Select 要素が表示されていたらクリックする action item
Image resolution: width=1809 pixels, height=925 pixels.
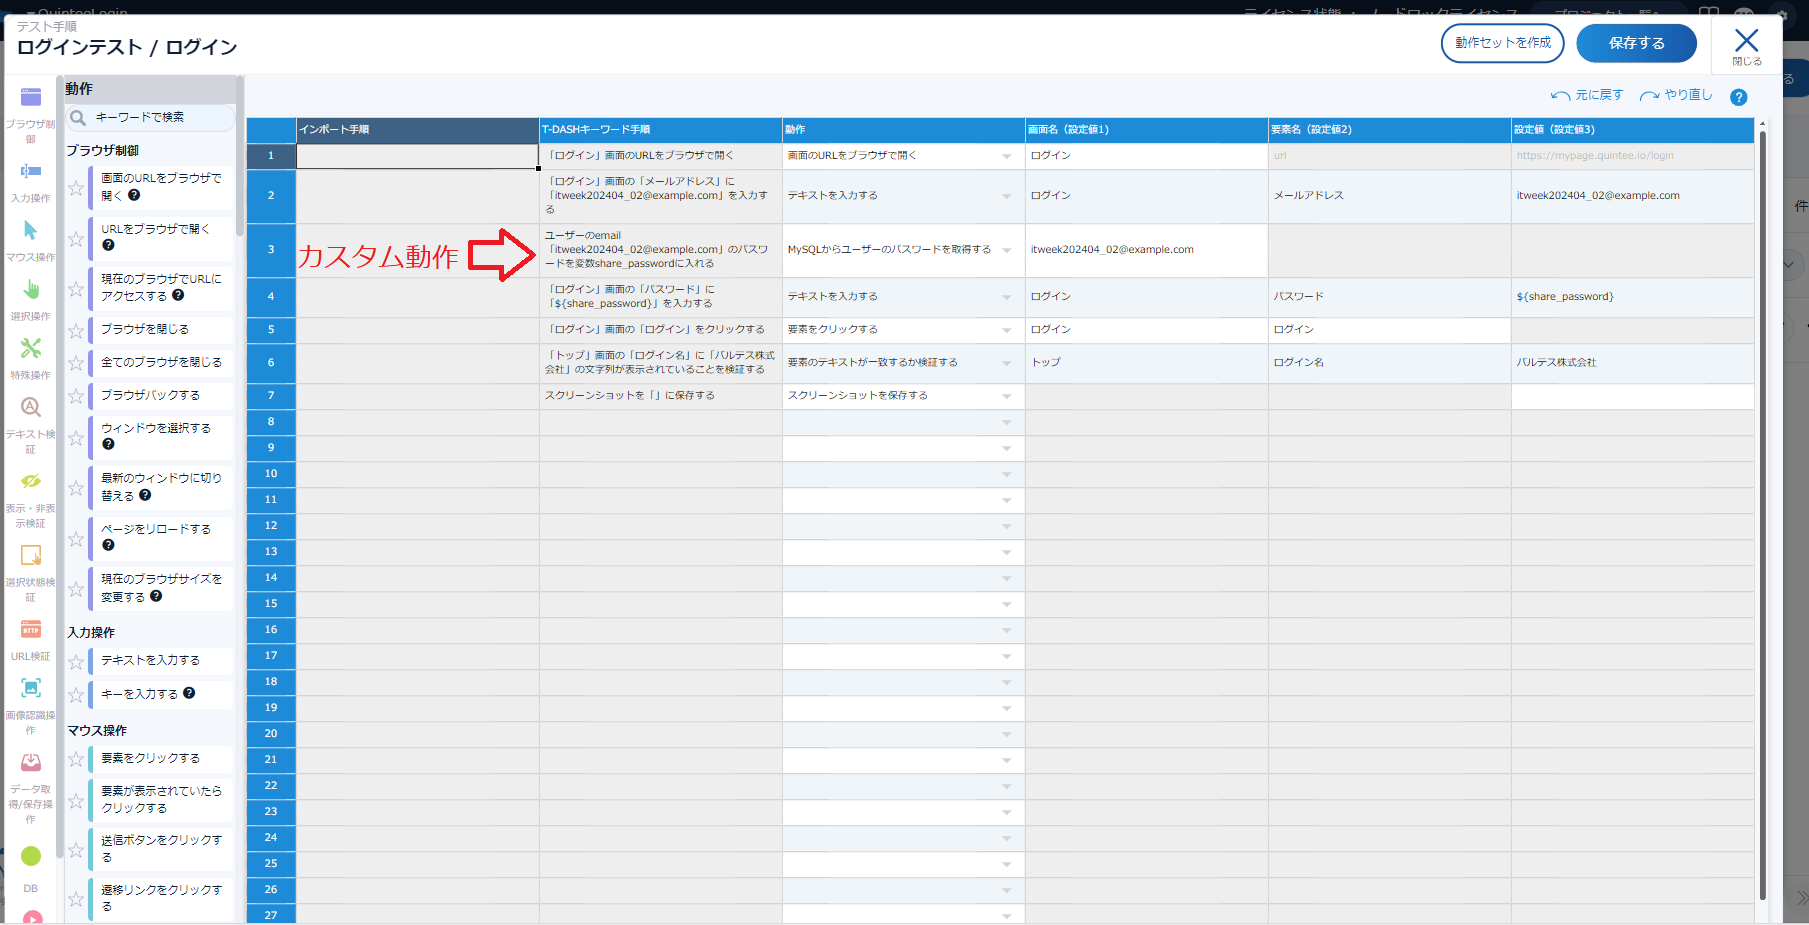[x=160, y=799]
